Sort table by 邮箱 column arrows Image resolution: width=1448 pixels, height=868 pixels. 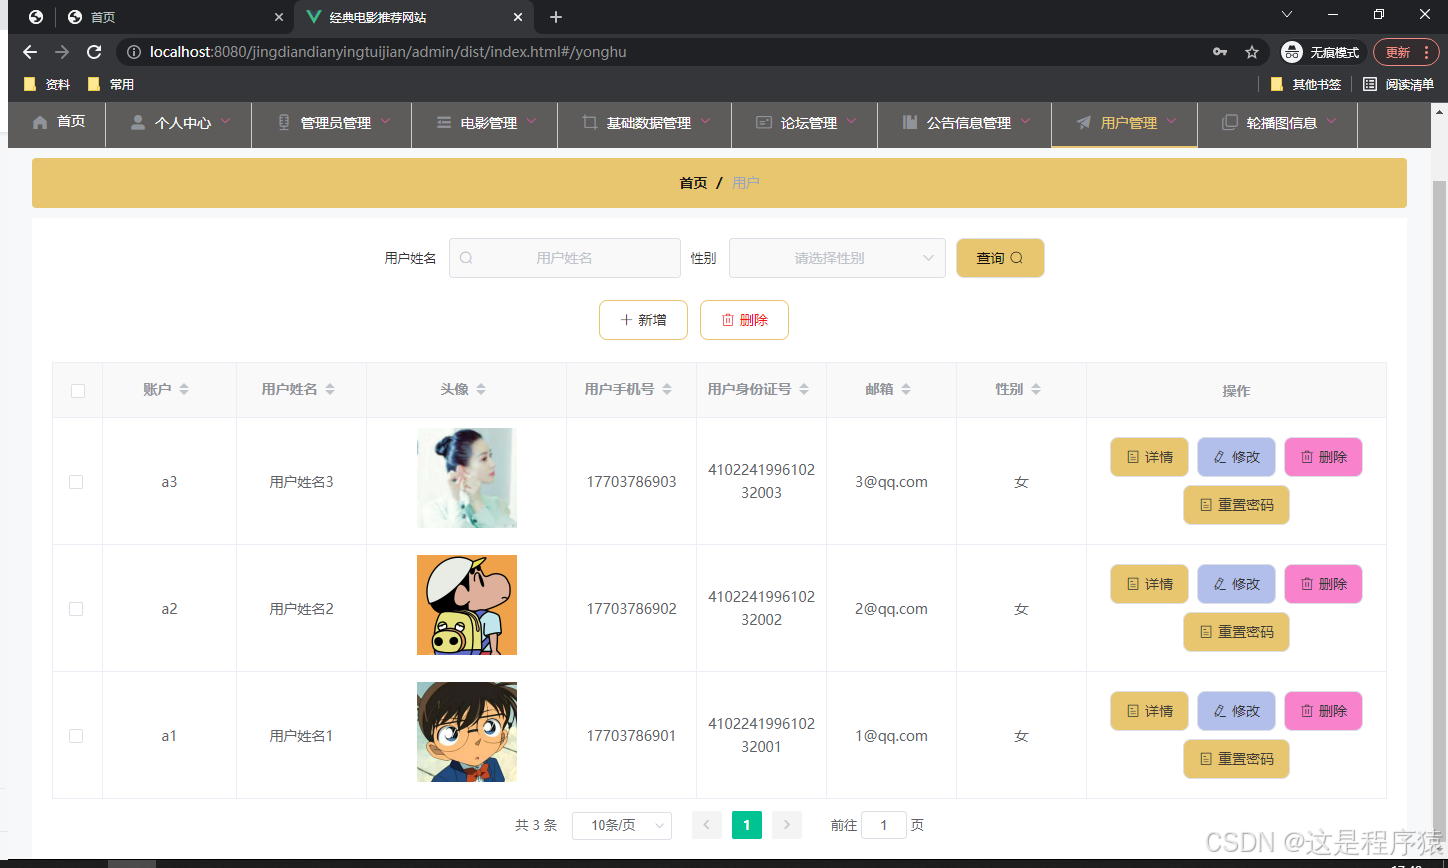point(906,389)
